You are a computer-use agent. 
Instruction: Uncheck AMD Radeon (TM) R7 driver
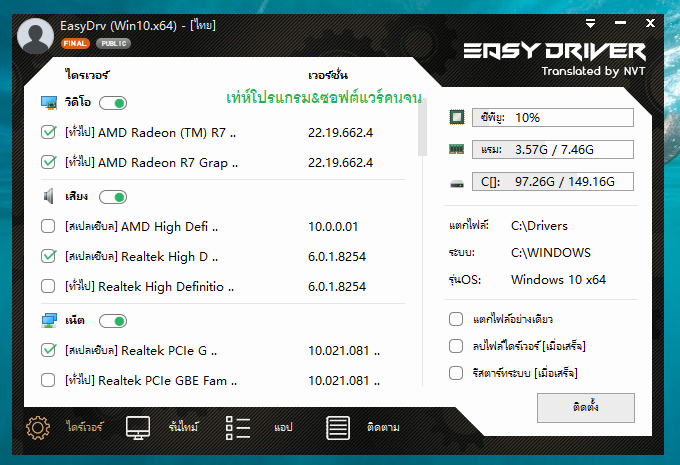click(x=48, y=132)
